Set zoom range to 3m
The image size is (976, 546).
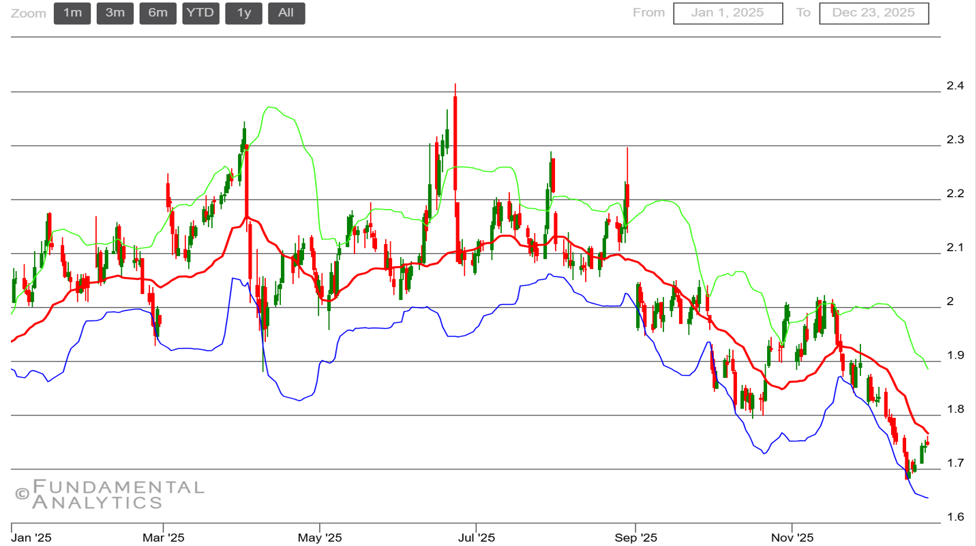[115, 13]
